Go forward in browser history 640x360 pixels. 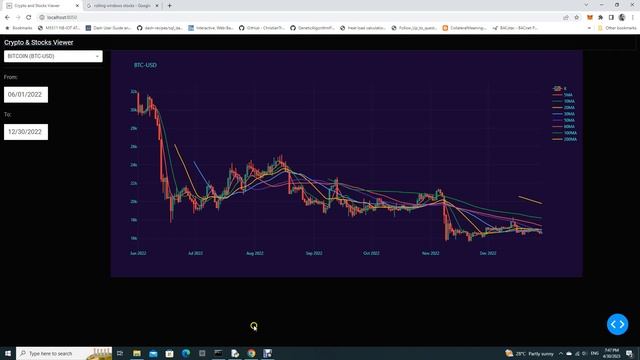pyautogui.click(x=18, y=17)
